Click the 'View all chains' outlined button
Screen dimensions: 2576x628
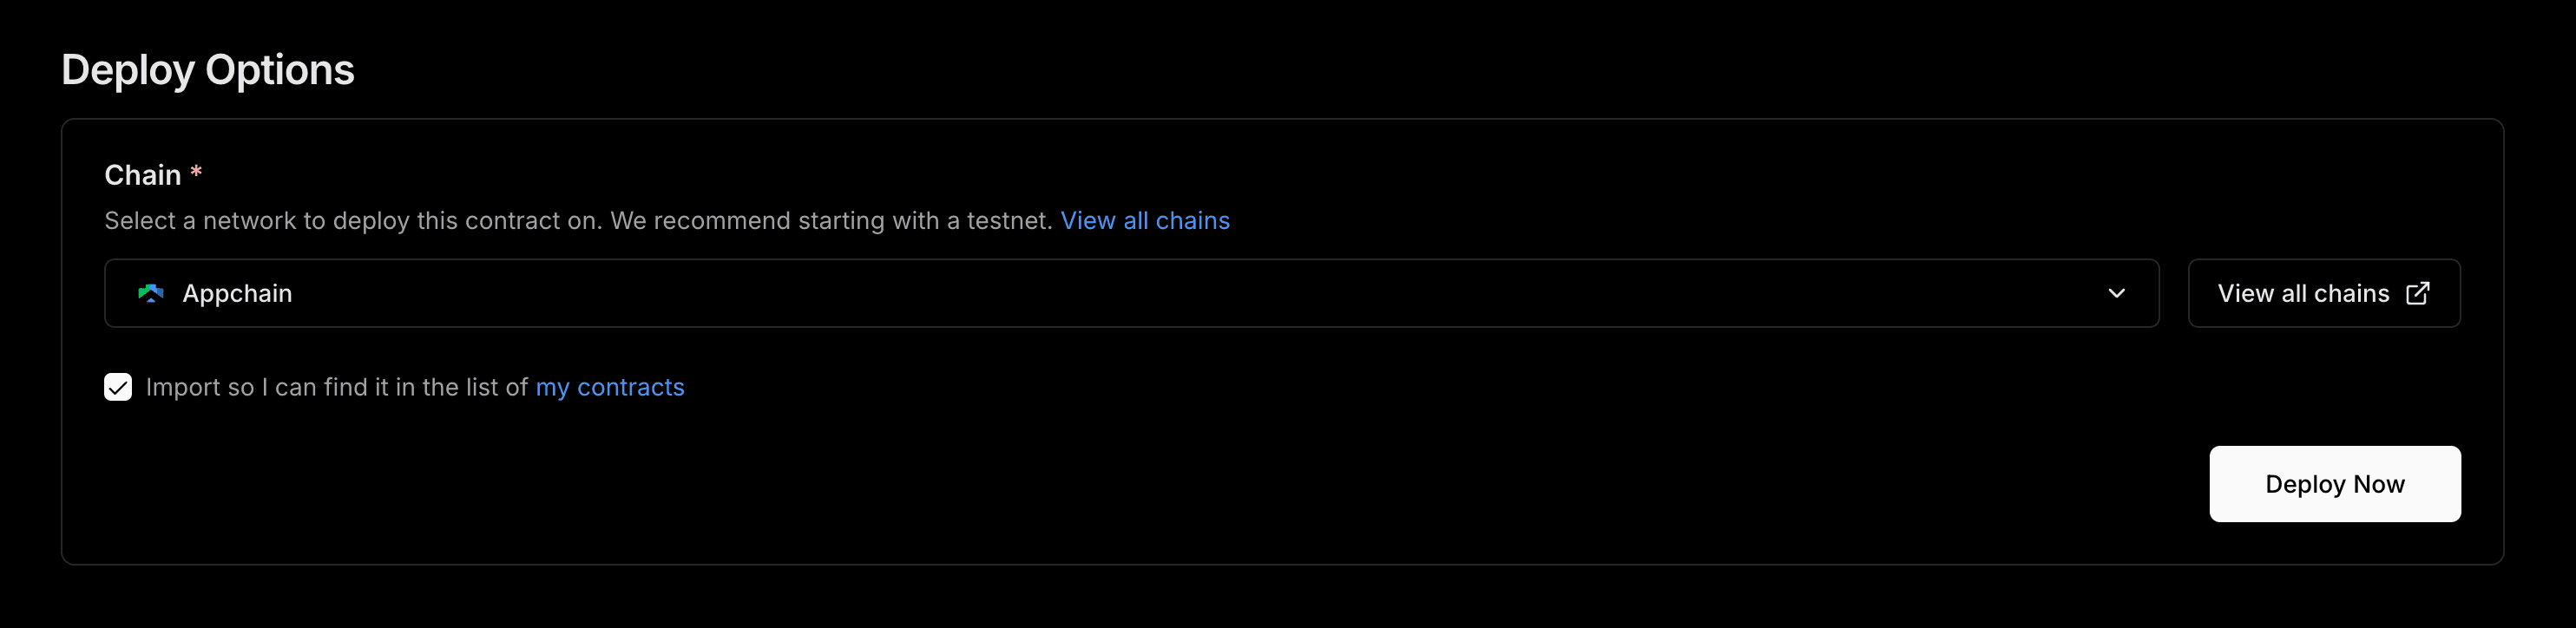click(2324, 293)
